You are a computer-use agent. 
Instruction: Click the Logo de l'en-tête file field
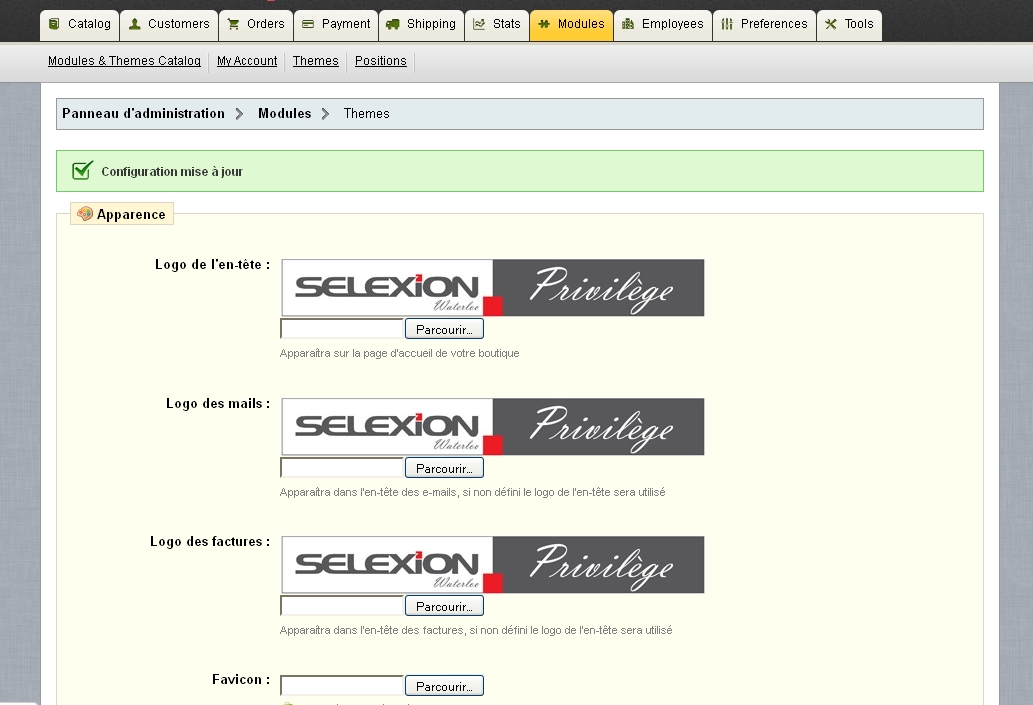(342, 329)
